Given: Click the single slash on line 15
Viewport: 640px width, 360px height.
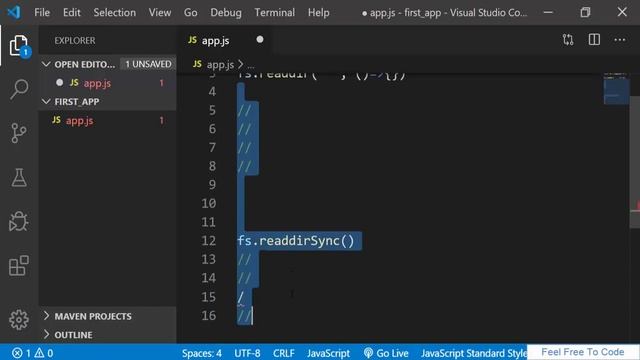Looking at the screenshot, I should 241,297.
